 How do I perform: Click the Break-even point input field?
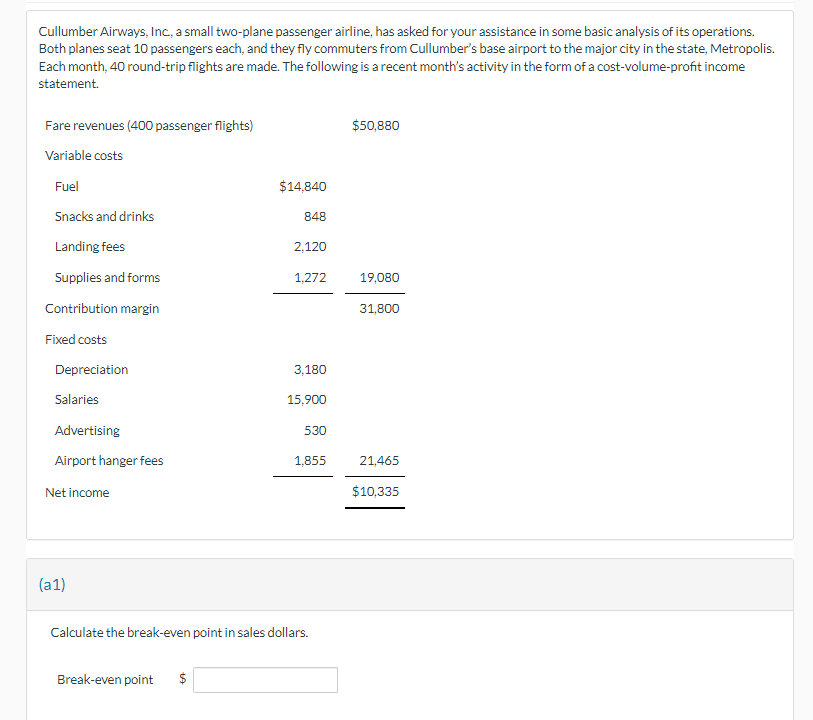(265, 680)
